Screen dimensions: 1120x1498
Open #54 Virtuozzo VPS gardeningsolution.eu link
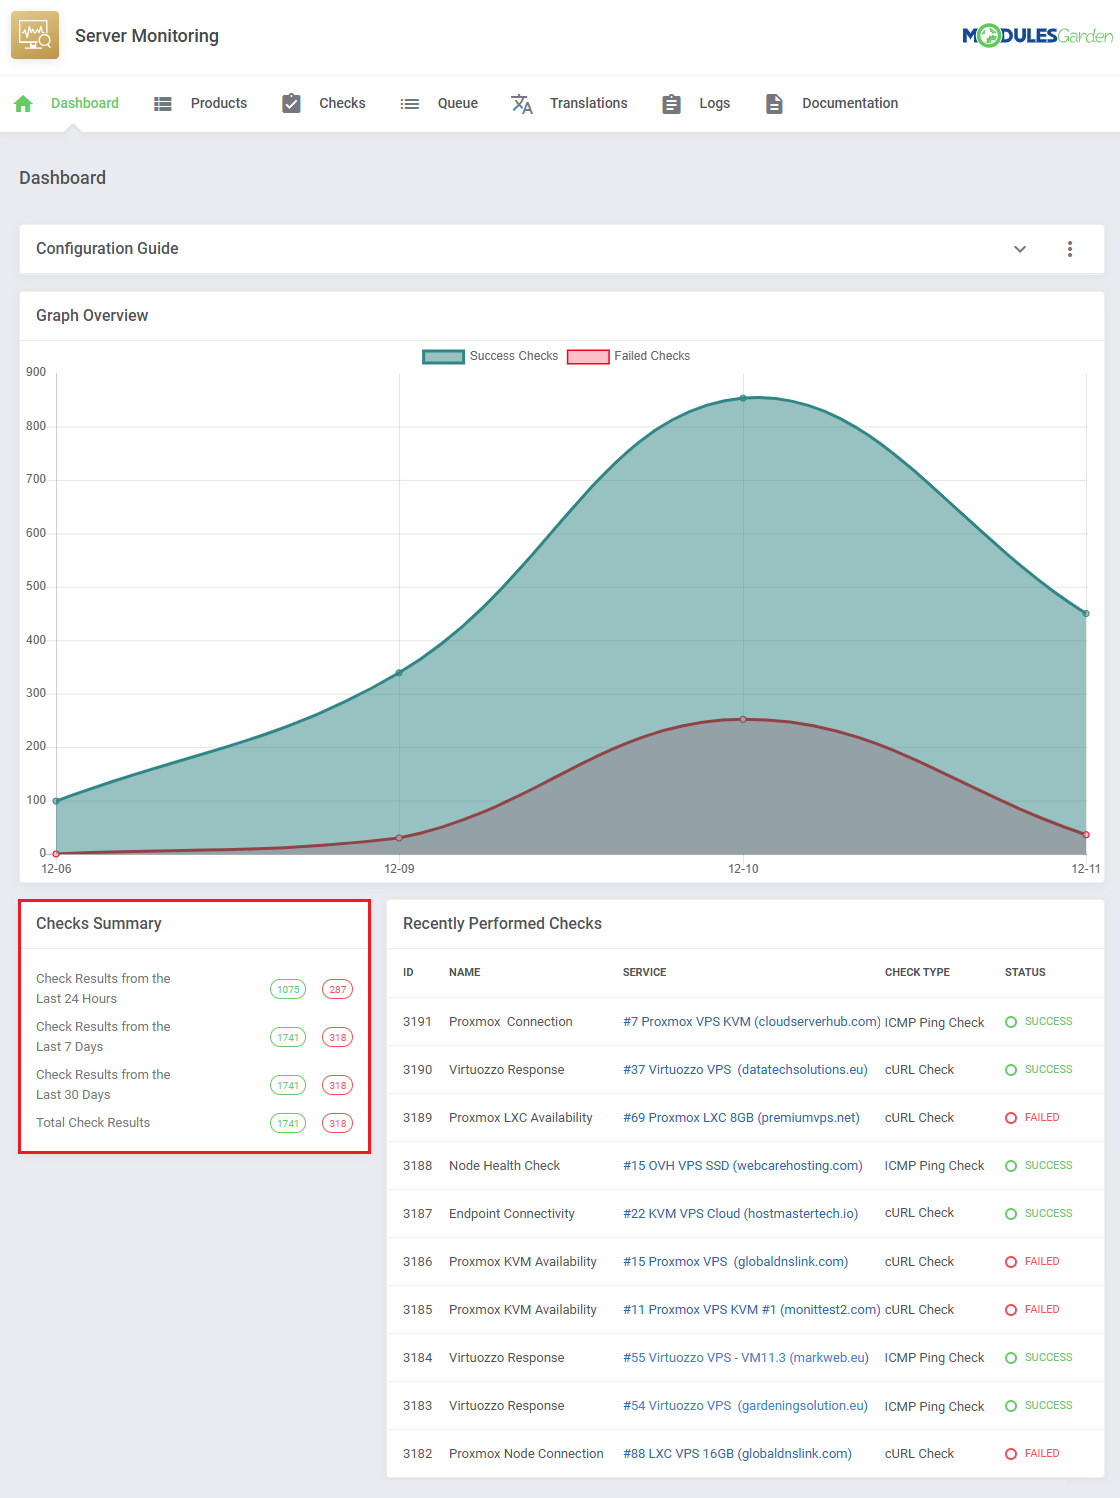click(x=745, y=1406)
